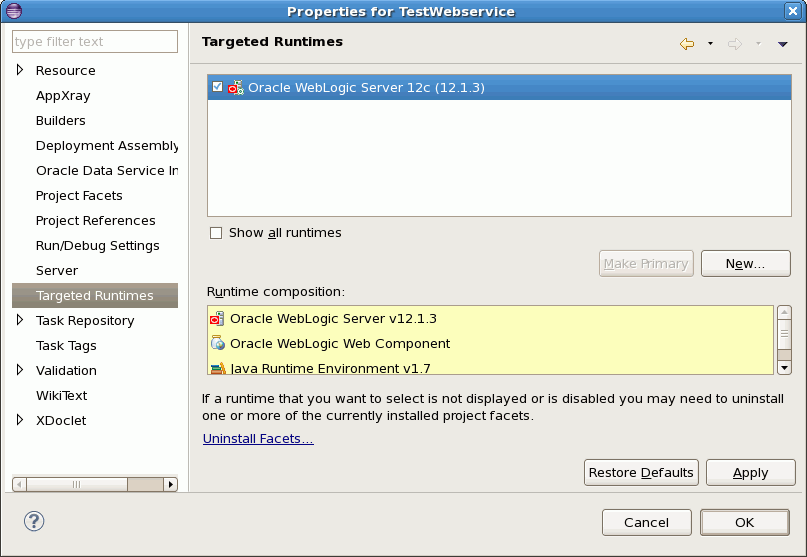Click runtime composition scroll up arrow
Viewport: 807px width, 557px height.
tap(784, 312)
